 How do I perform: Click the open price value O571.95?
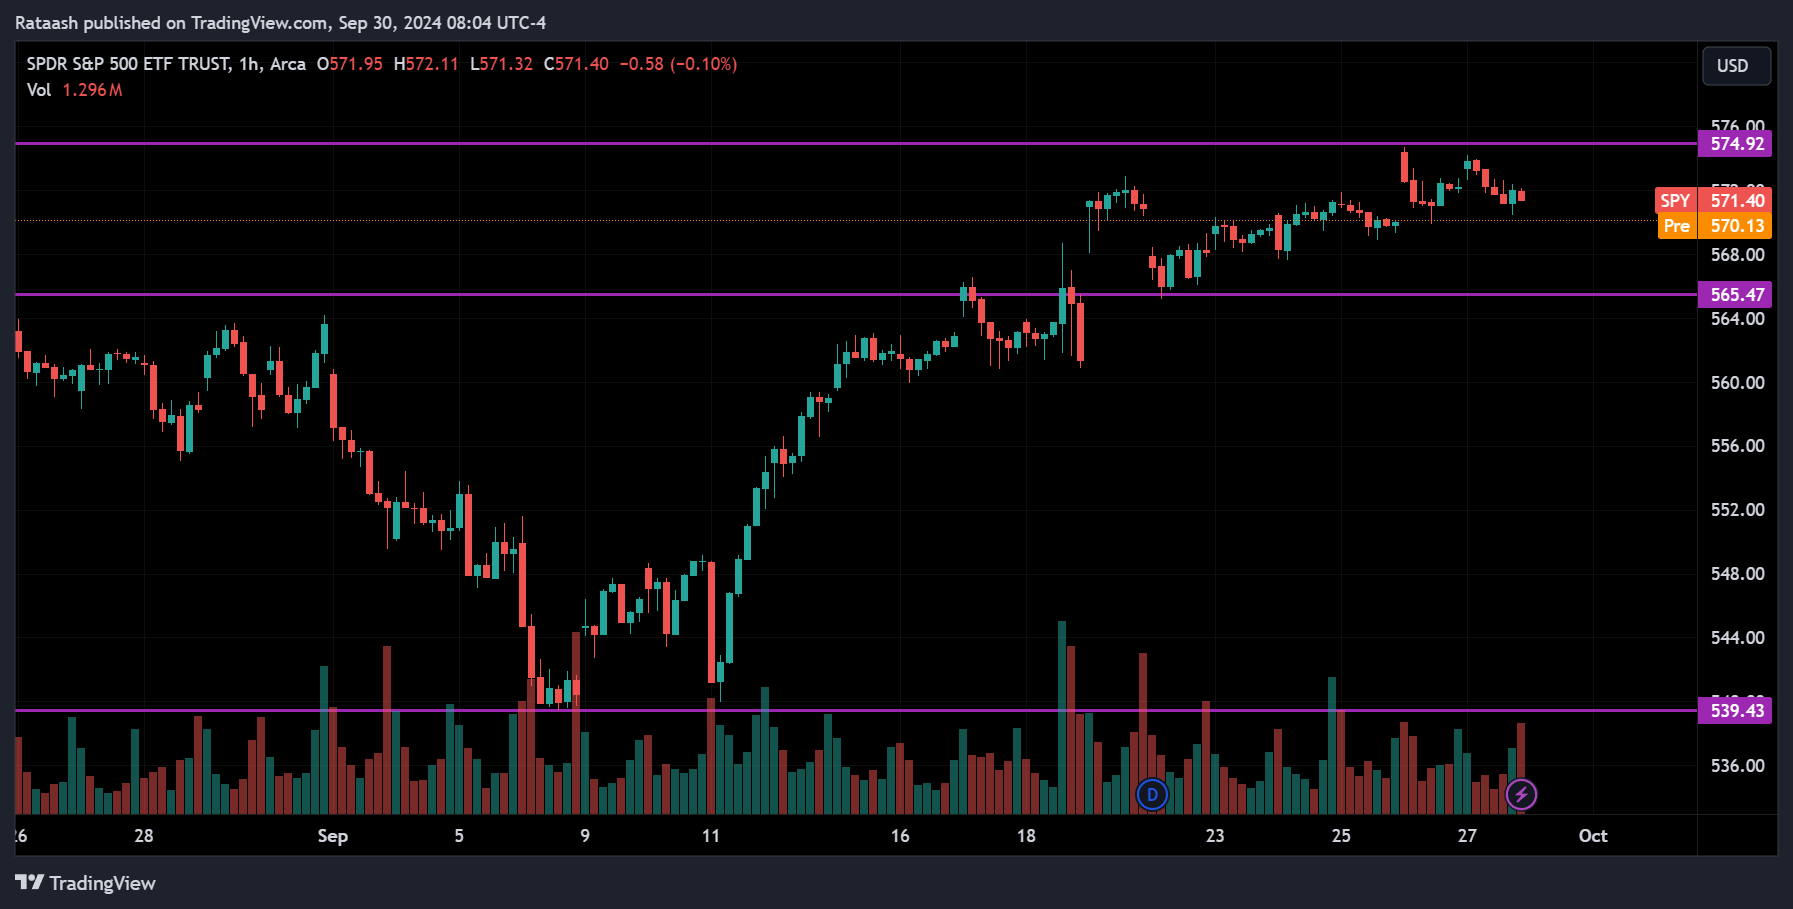pyautogui.click(x=350, y=64)
